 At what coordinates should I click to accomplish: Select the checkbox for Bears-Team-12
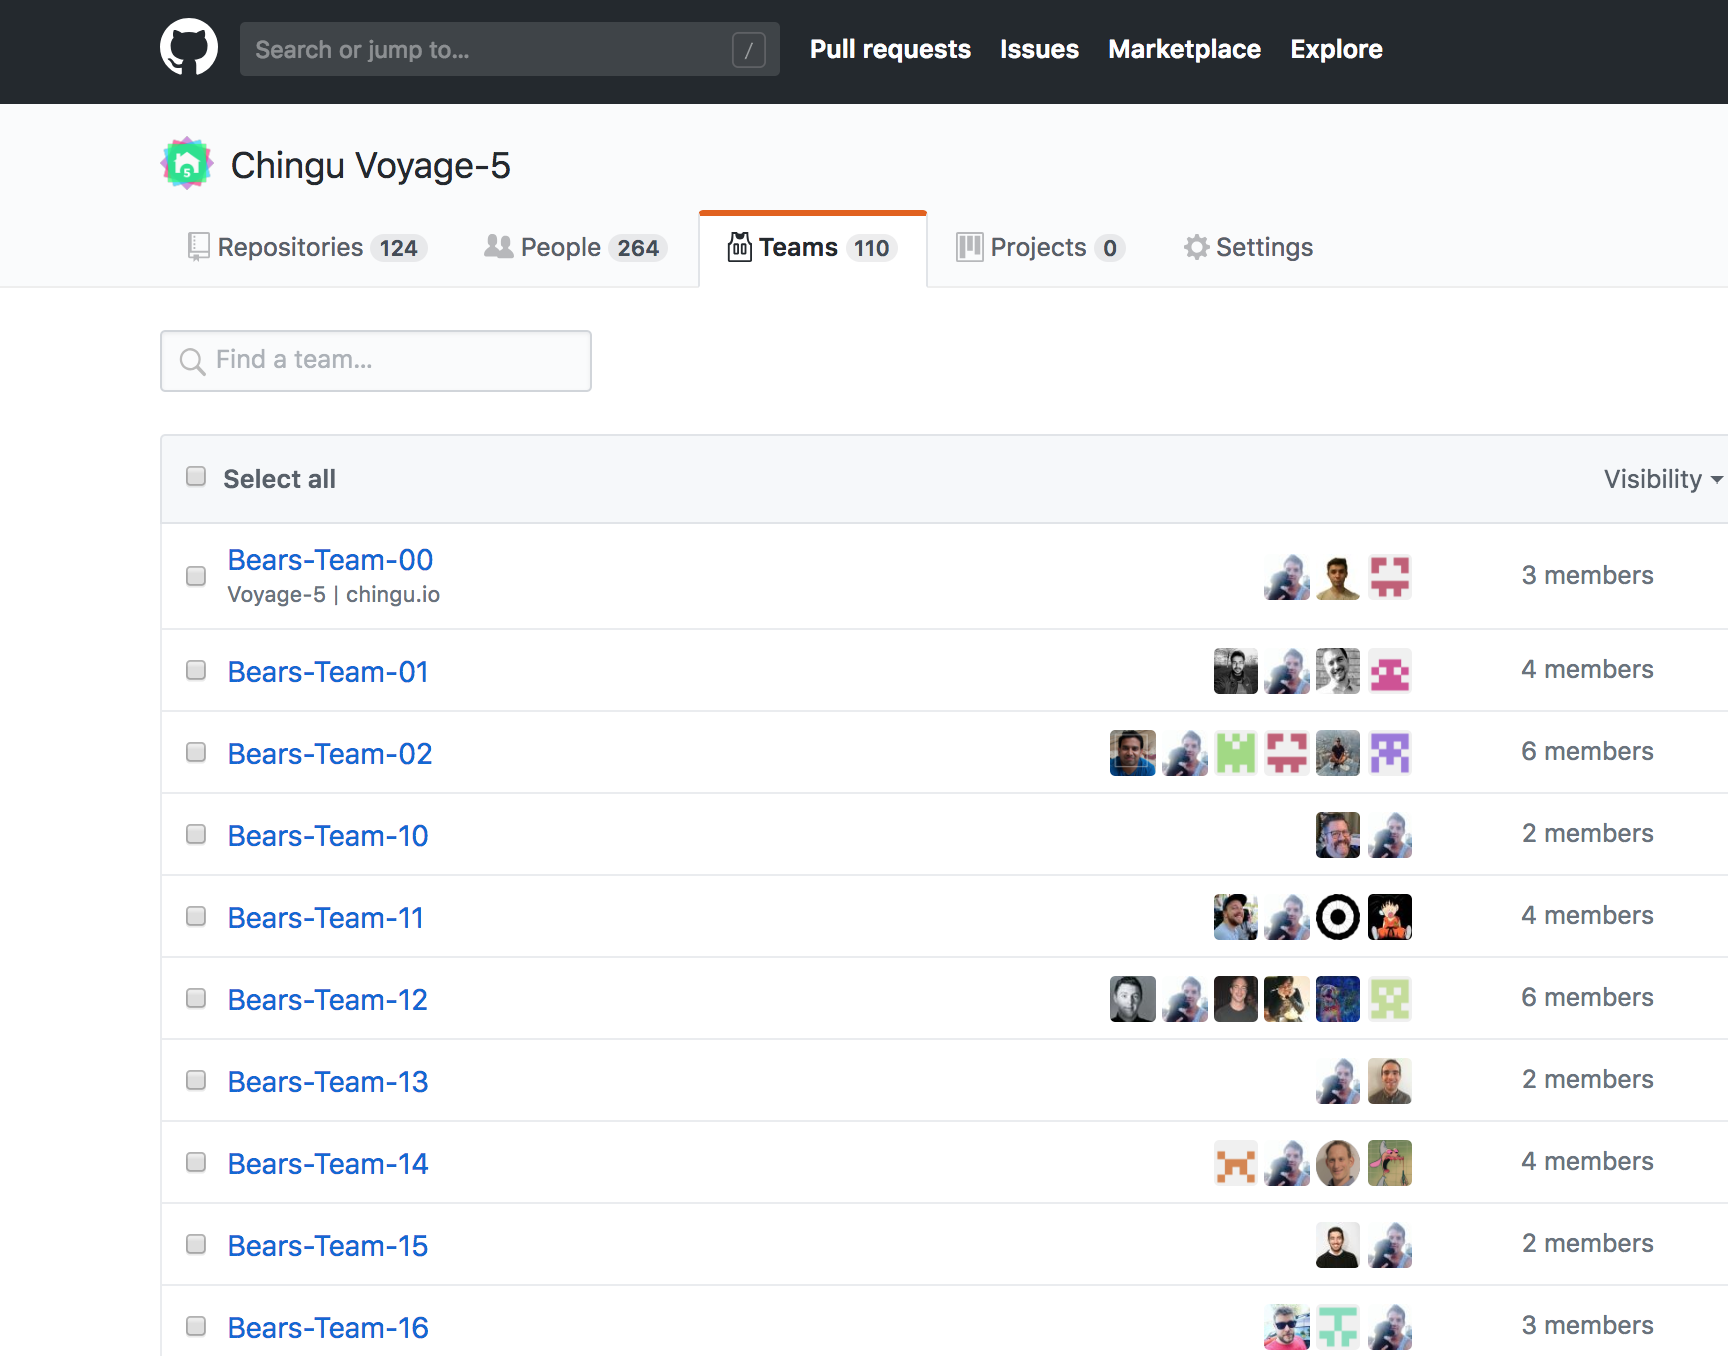pyautogui.click(x=196, y=998)
